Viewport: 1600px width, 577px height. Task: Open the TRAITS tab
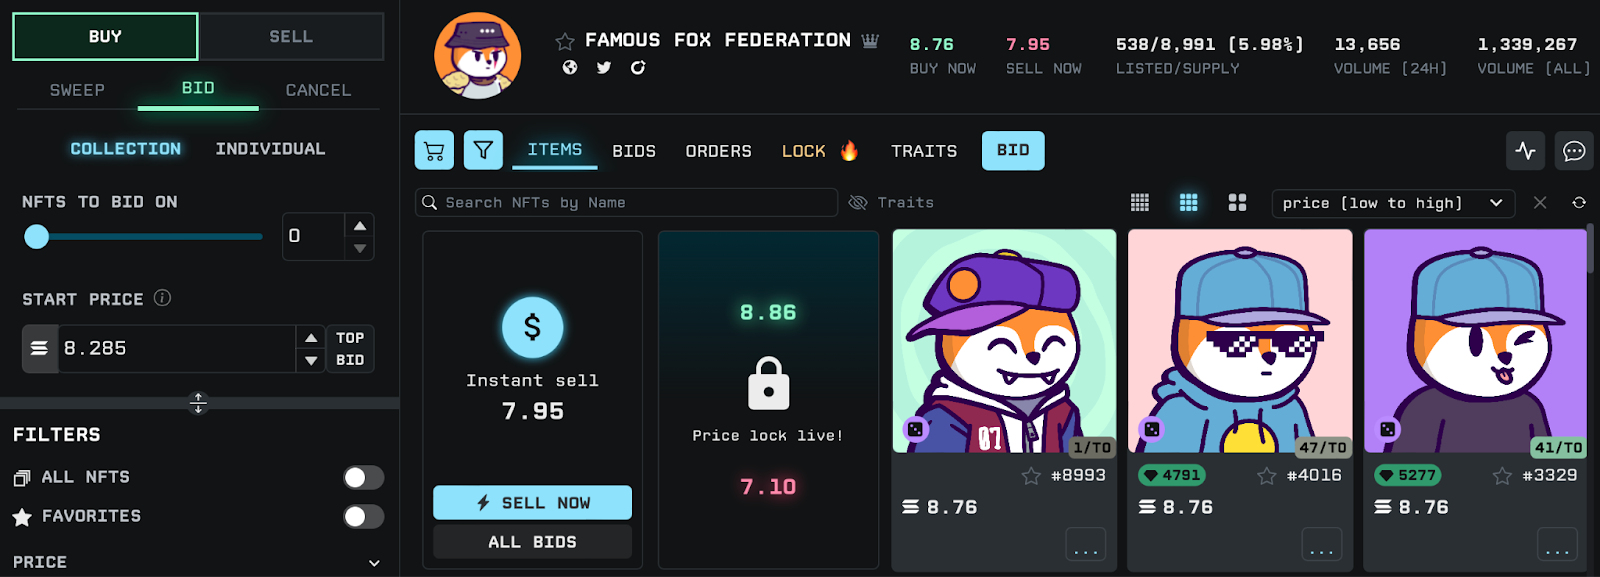[924, 151]
